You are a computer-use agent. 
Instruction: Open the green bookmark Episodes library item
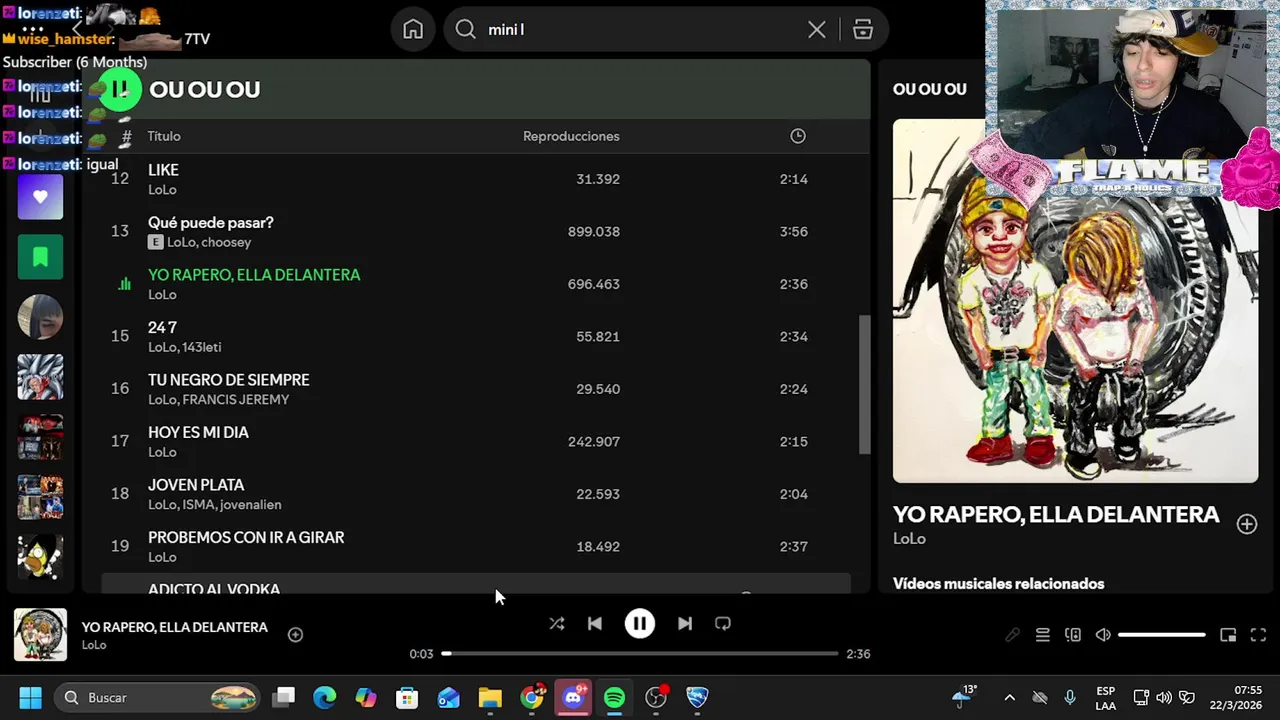click(x=40, y=257)
